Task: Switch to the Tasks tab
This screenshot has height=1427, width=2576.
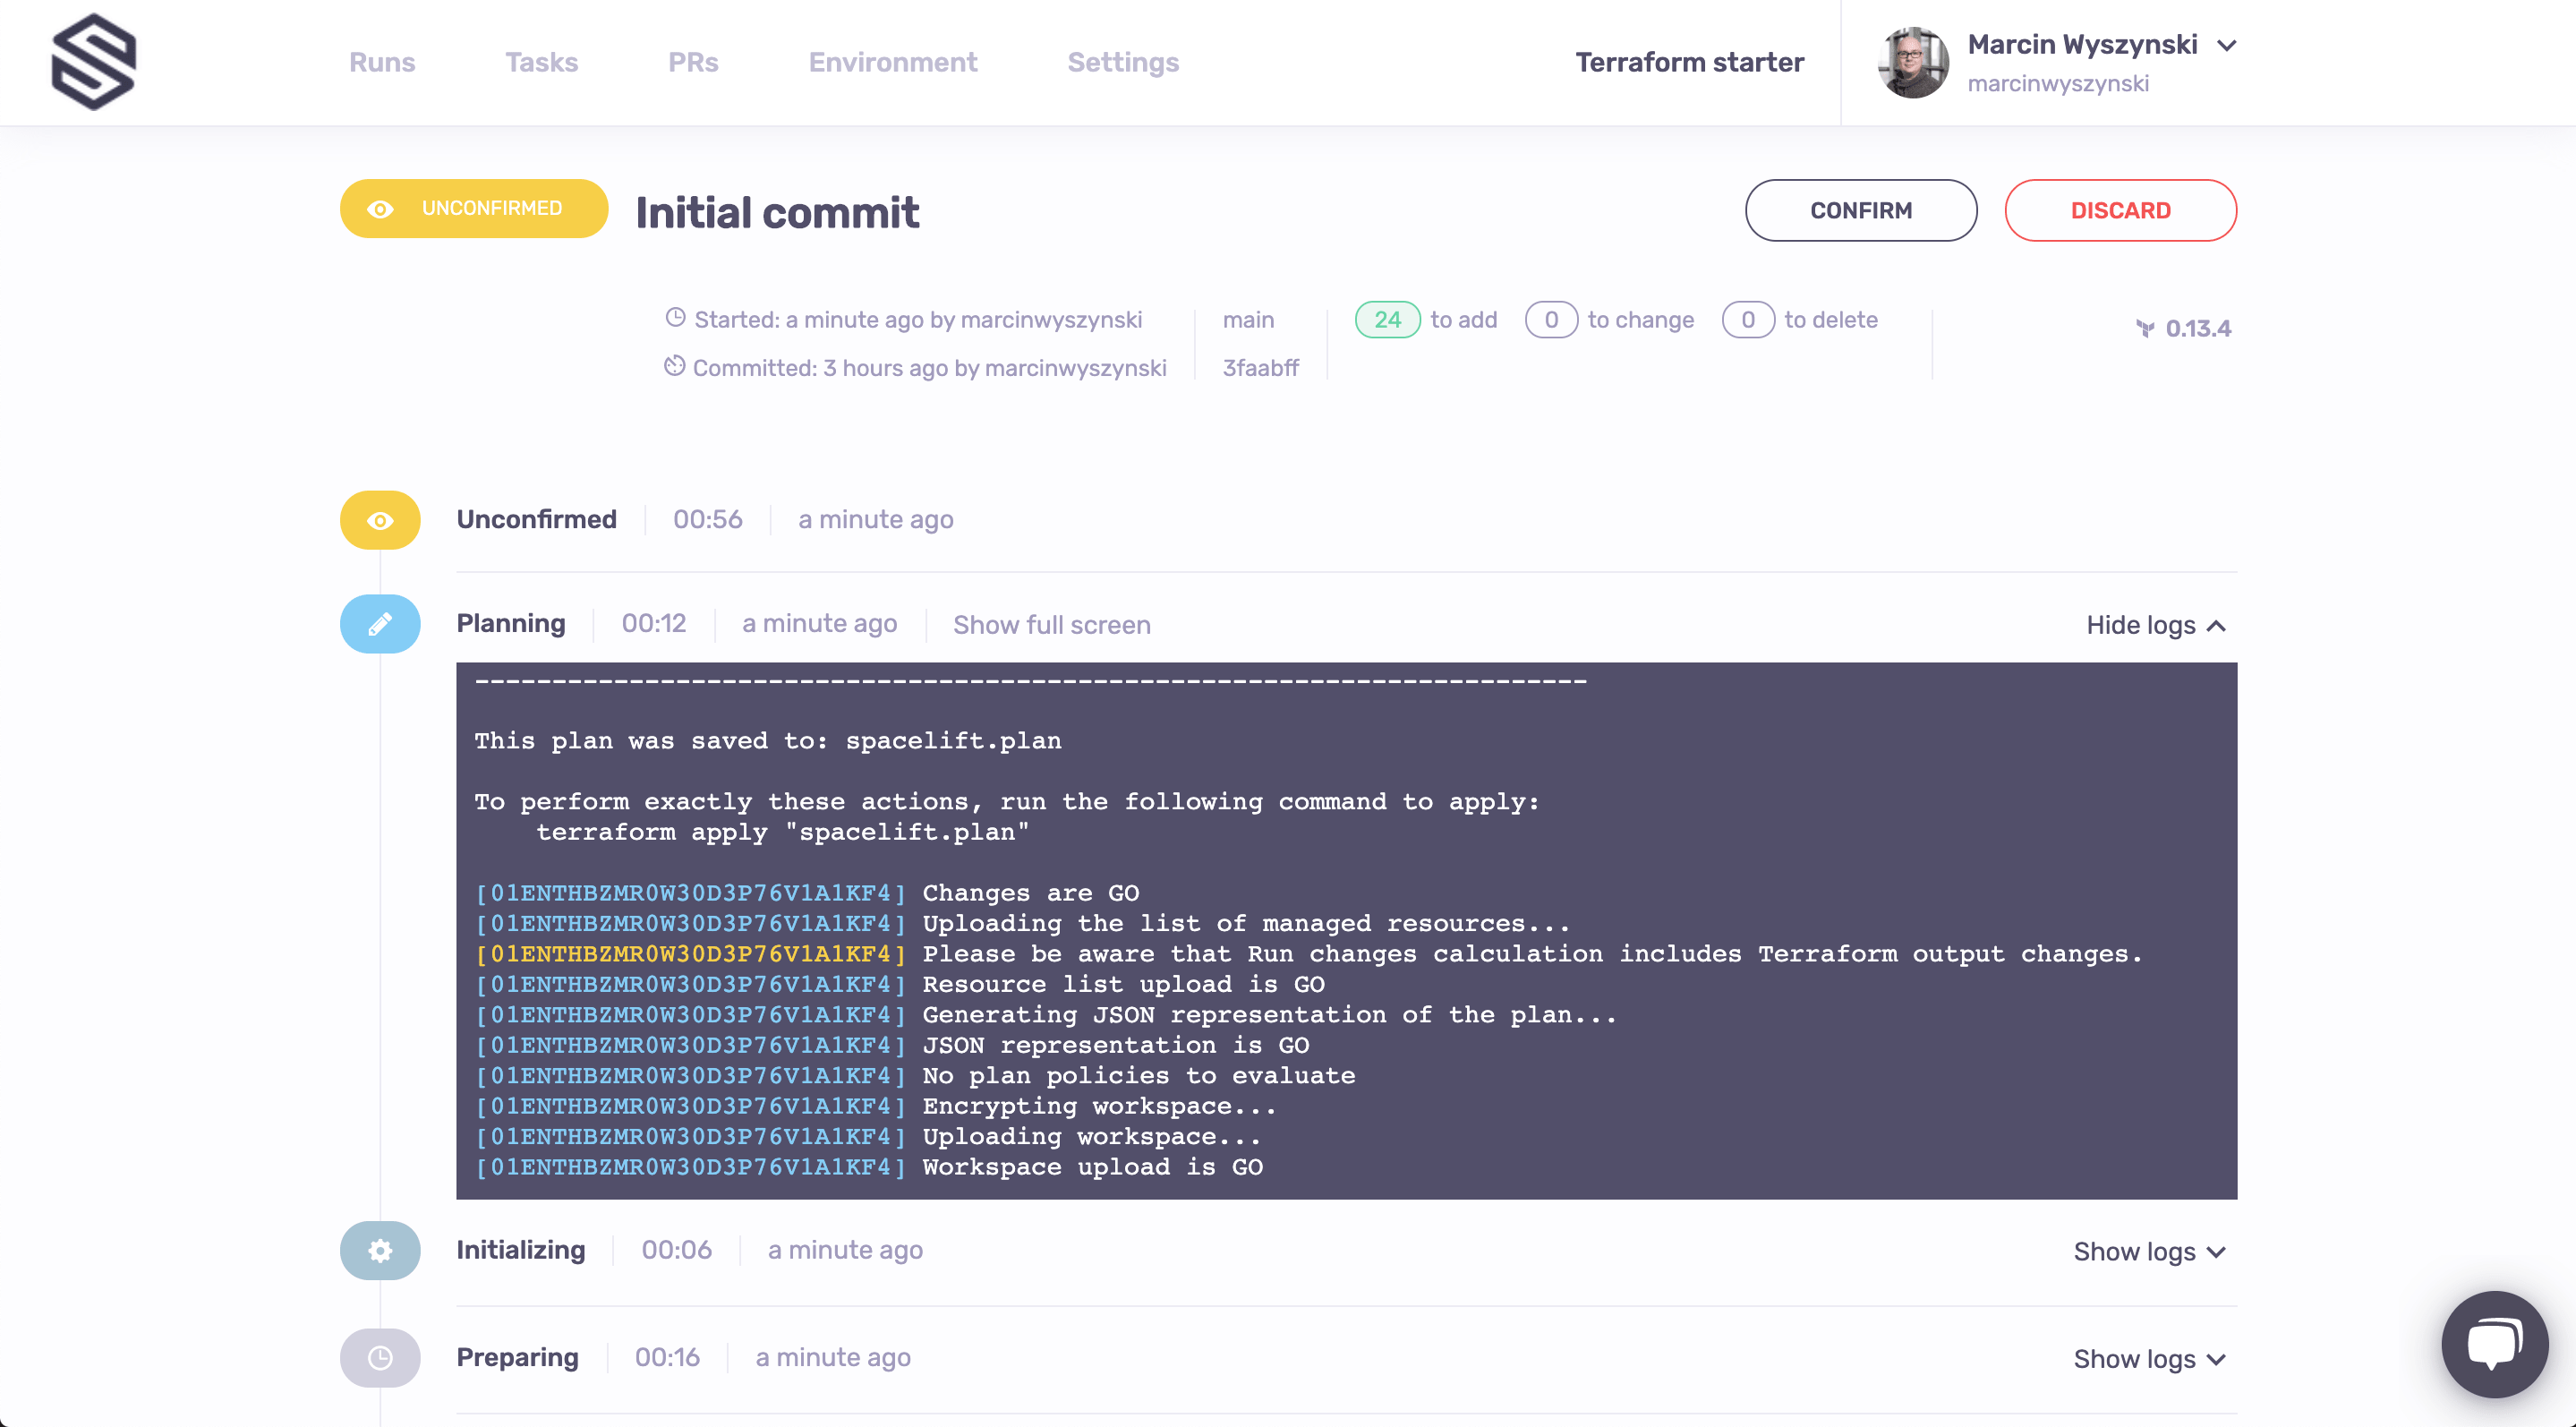Action: pyautogui.click(x=540, y=64)
